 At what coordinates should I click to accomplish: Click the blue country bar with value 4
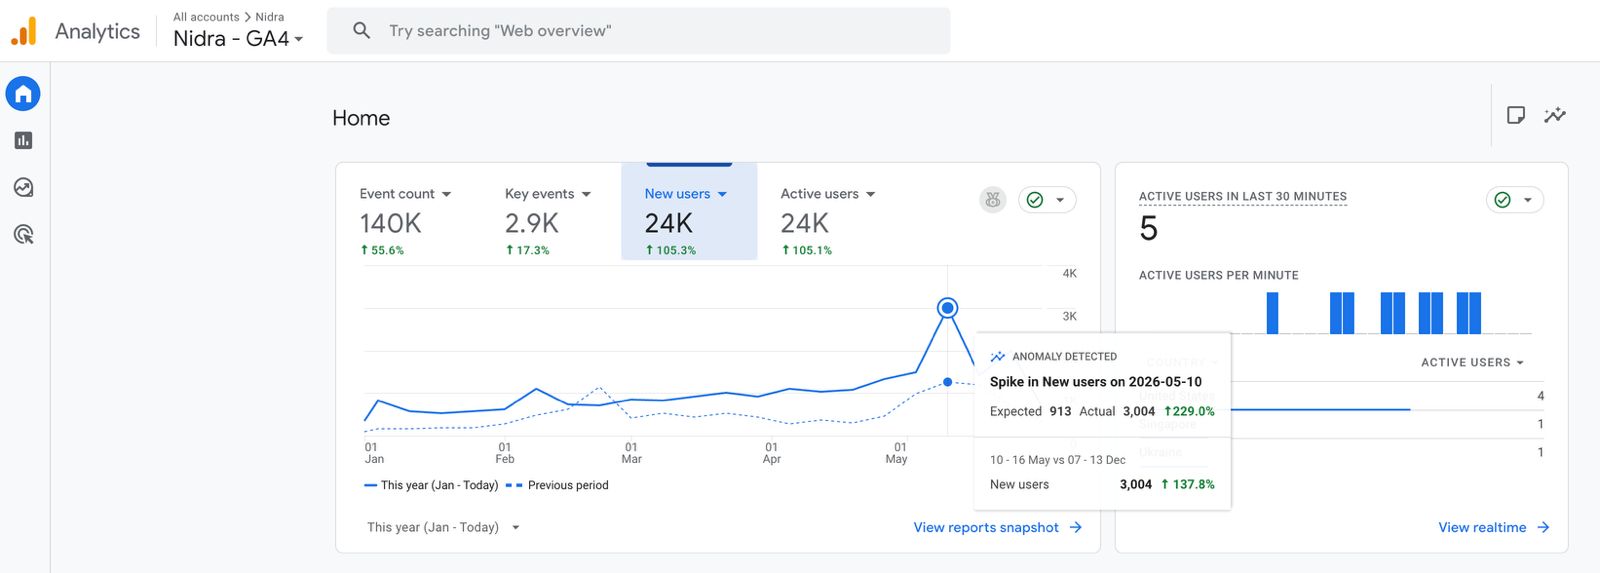(1320, 409)
